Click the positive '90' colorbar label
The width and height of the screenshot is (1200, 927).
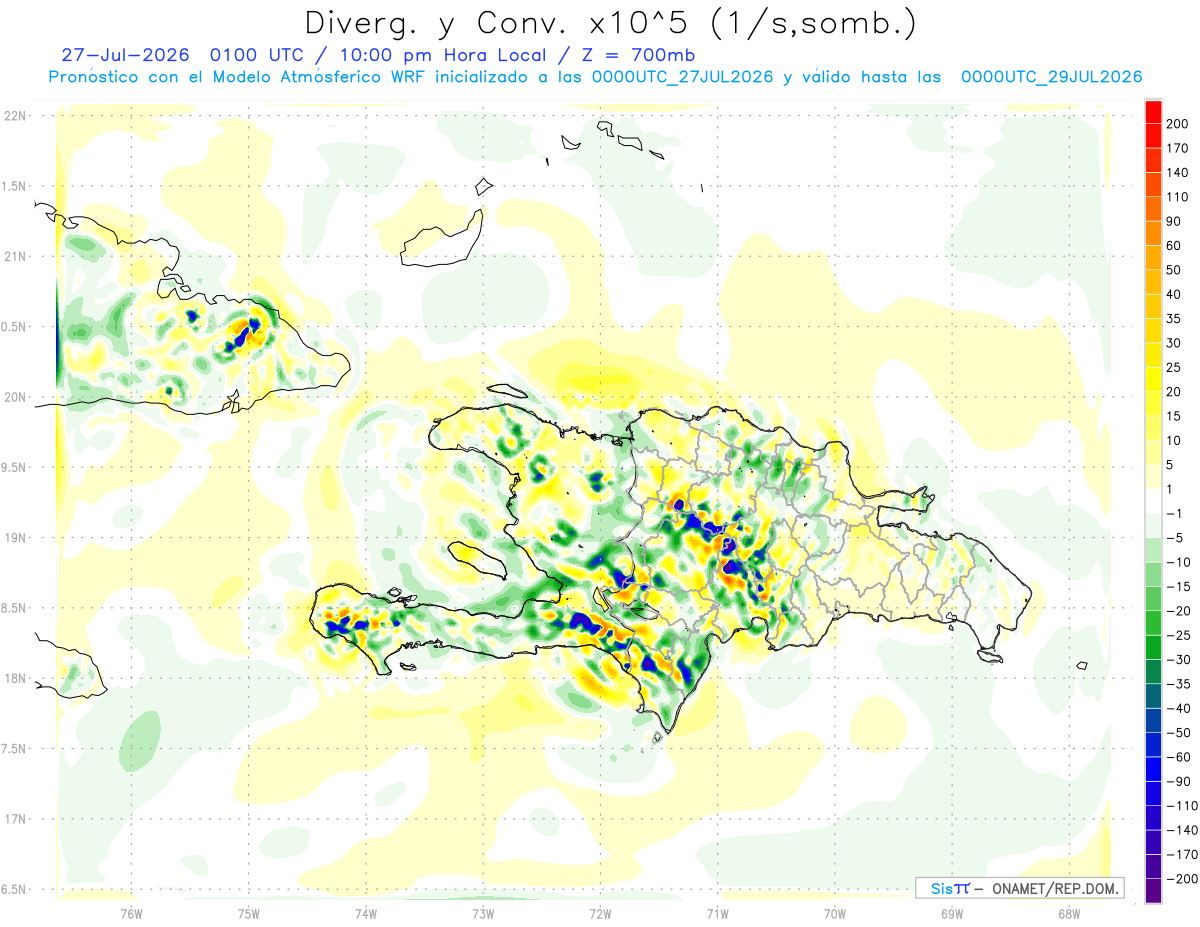[x=1174, y=221]
